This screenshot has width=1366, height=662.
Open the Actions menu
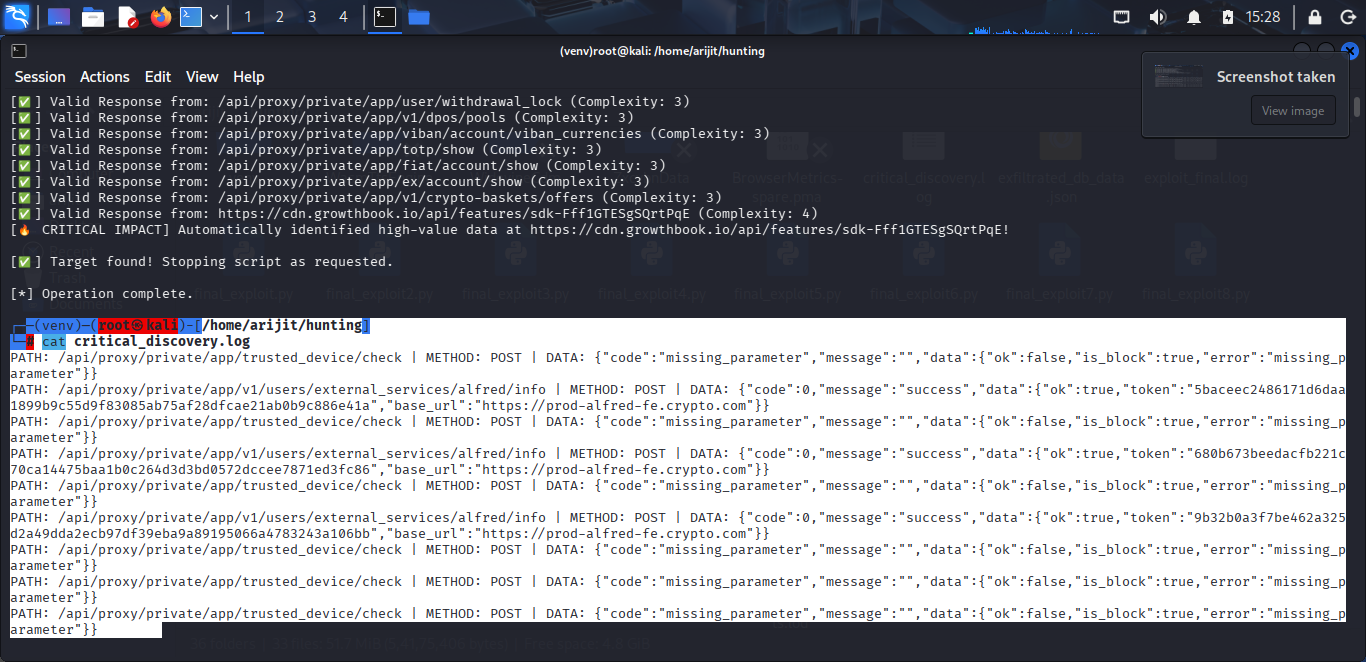click(105, 77)
